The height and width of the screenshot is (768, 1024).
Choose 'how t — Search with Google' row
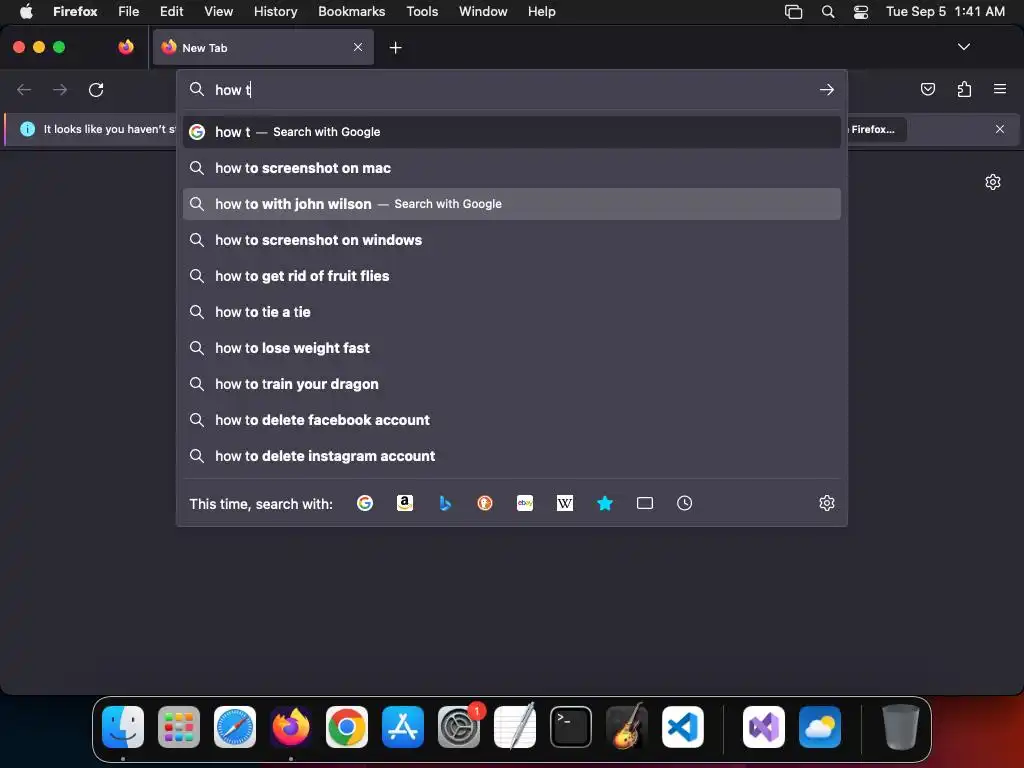point(511,132)
